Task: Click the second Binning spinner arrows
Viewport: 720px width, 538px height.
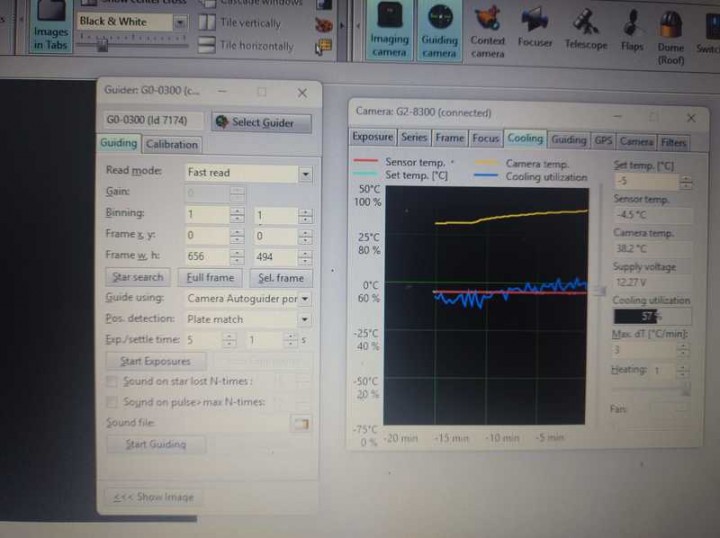Action: [x=305, y=216]
